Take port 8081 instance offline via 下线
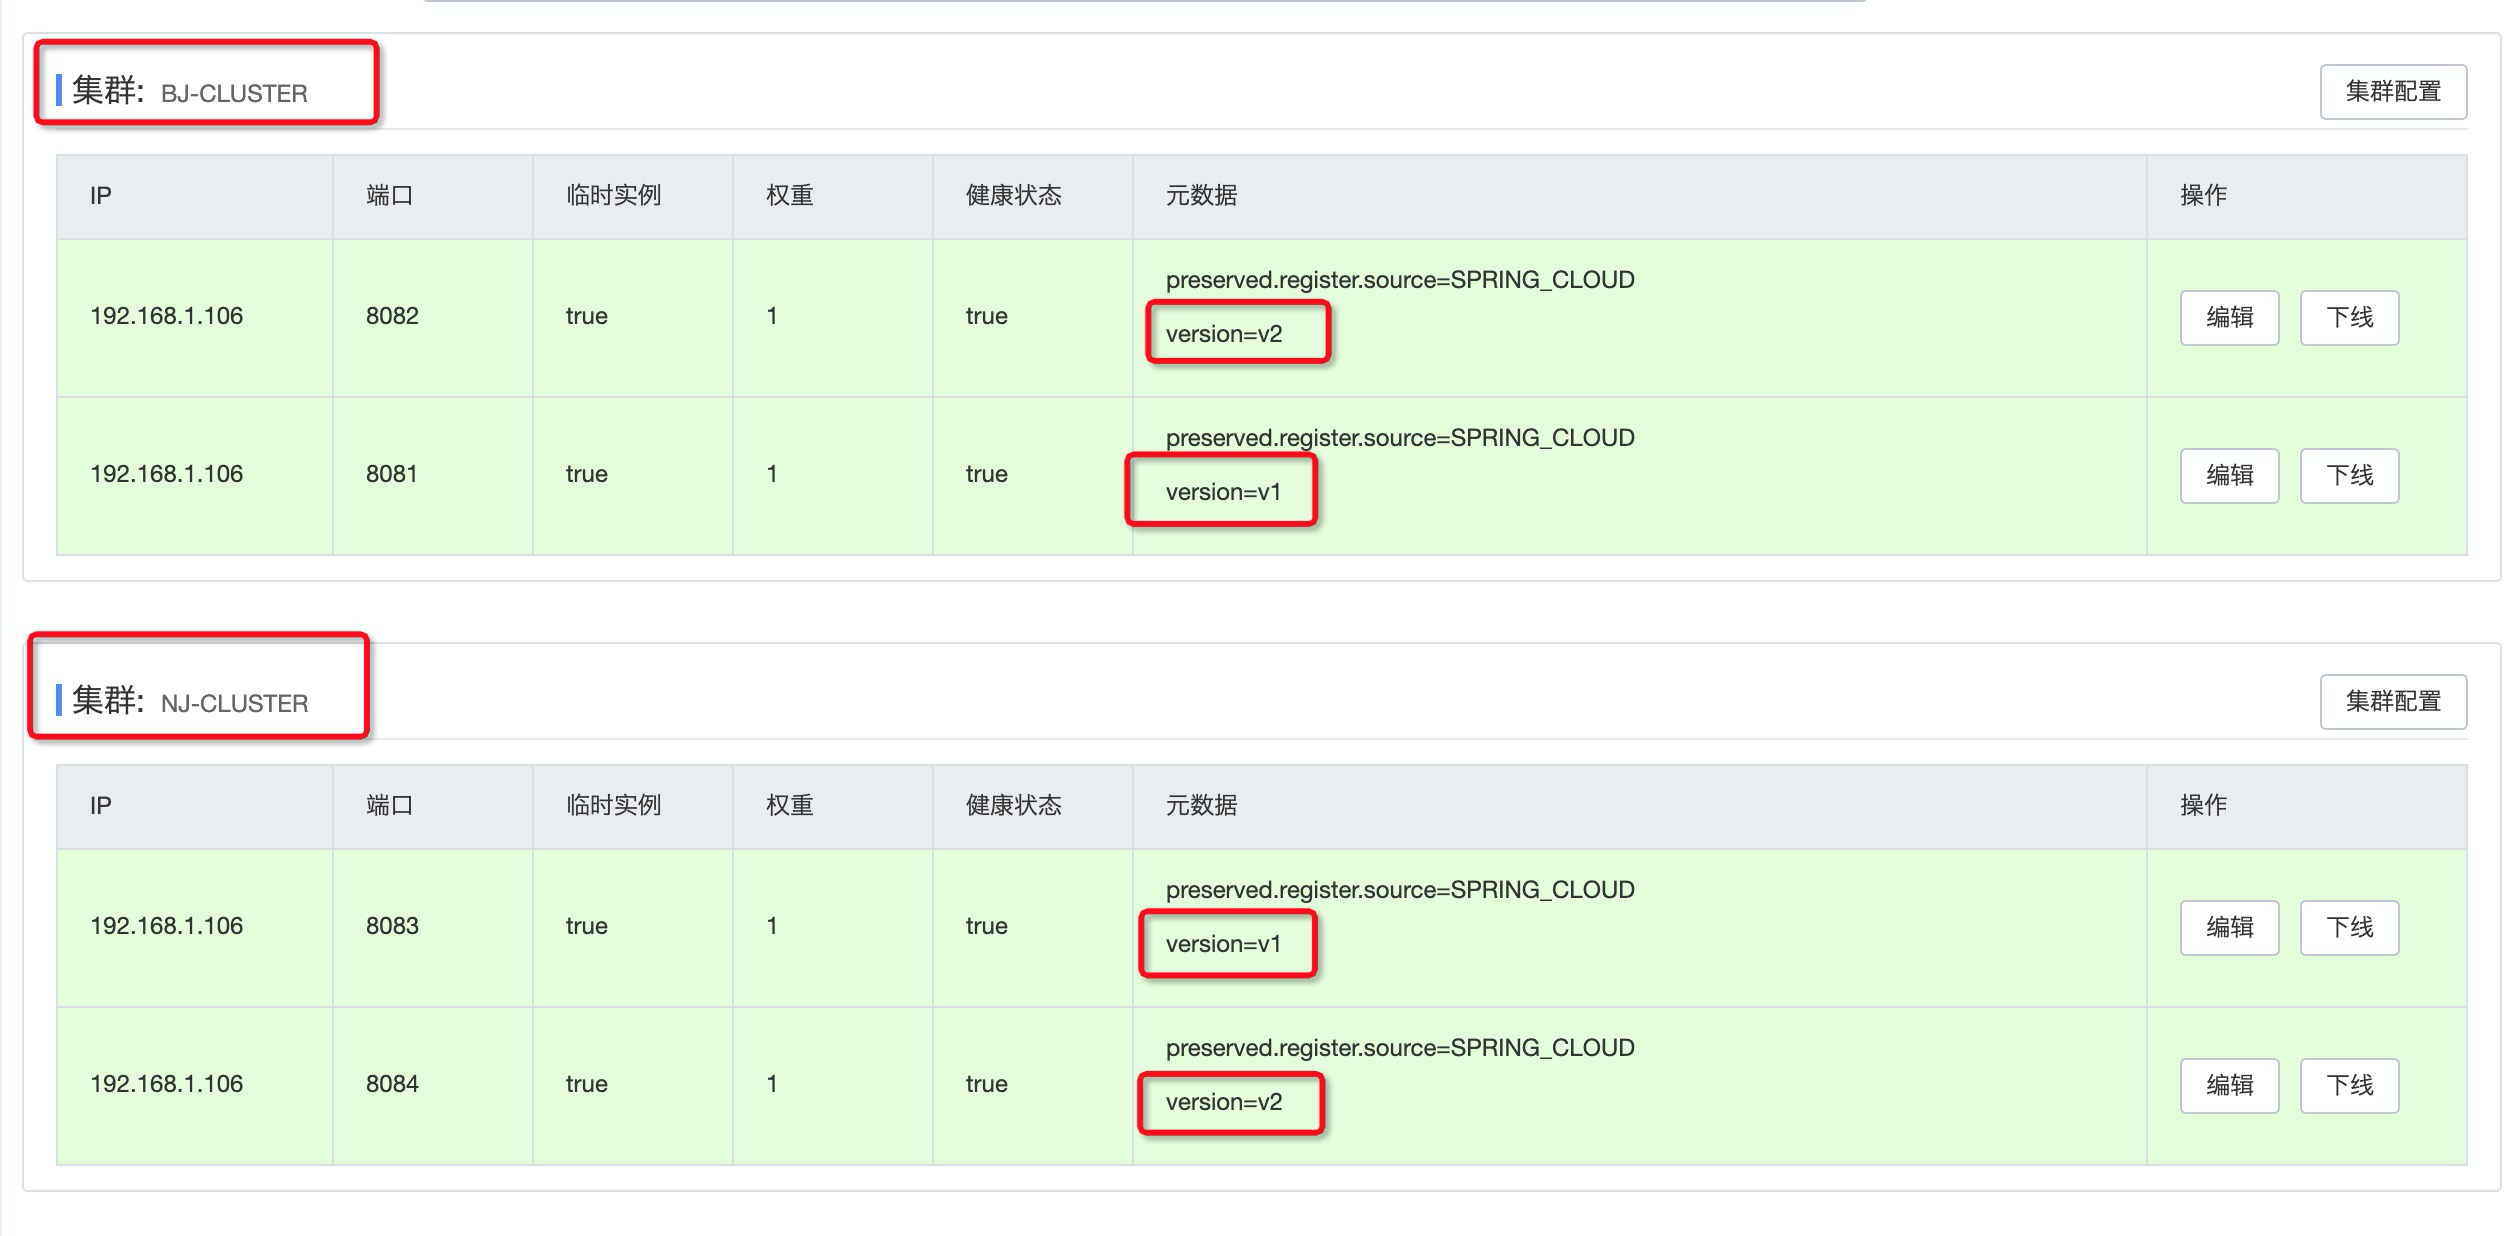 (x=2349, y=475)
